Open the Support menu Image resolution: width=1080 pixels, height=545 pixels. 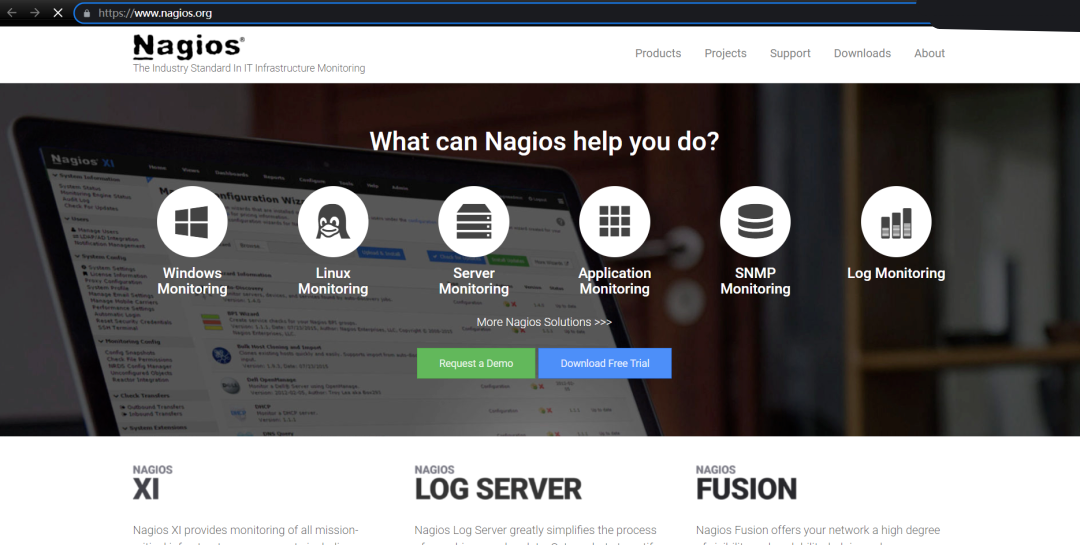pos(790,53)
